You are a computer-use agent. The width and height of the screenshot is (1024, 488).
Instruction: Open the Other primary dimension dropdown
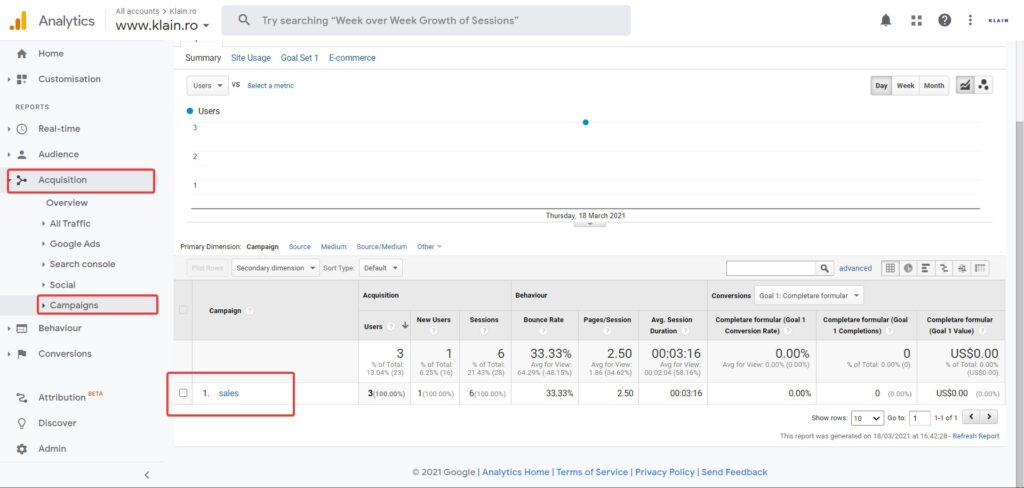(x=429, y=247)
